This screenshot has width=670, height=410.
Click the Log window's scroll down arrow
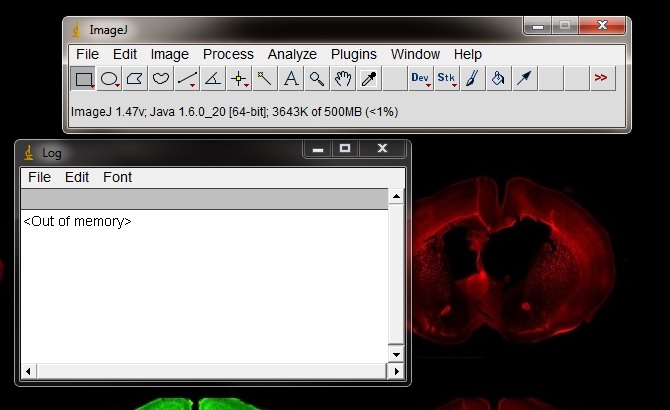(396, 354)
